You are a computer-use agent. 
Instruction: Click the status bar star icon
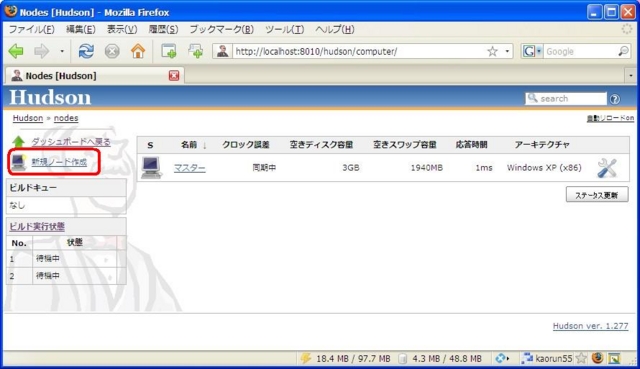tap(581, 358)
